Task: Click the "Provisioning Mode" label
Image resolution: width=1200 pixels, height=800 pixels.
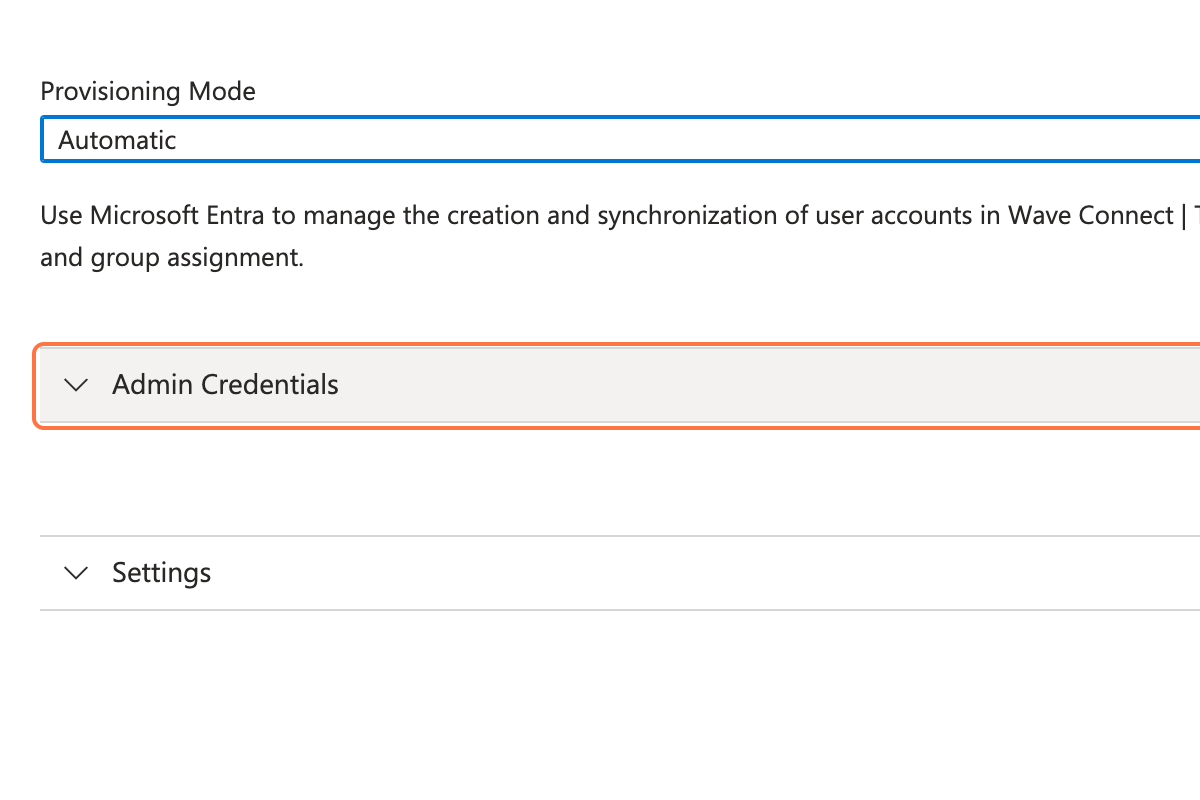Action: pyautogui.click(x=148, y=92)
